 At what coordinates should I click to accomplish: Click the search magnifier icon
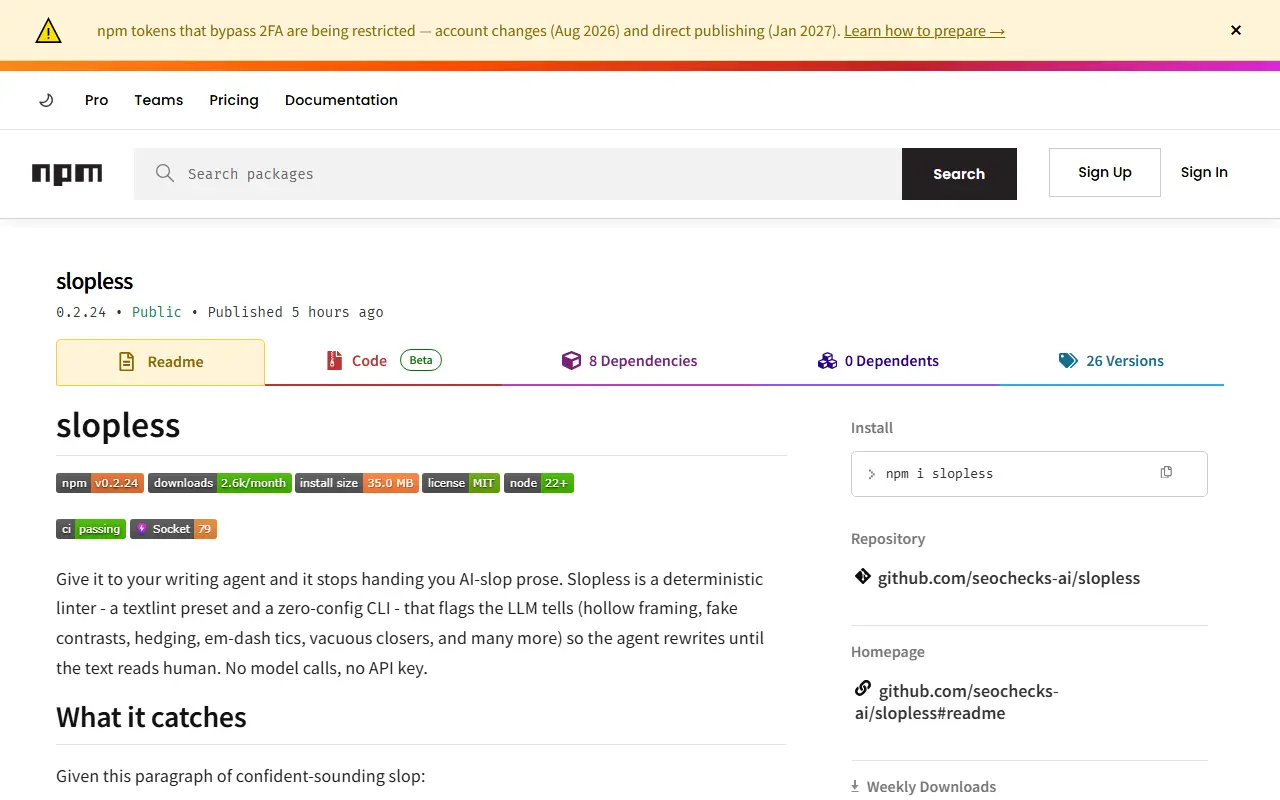pyautogui.click(x=165, y=173)
